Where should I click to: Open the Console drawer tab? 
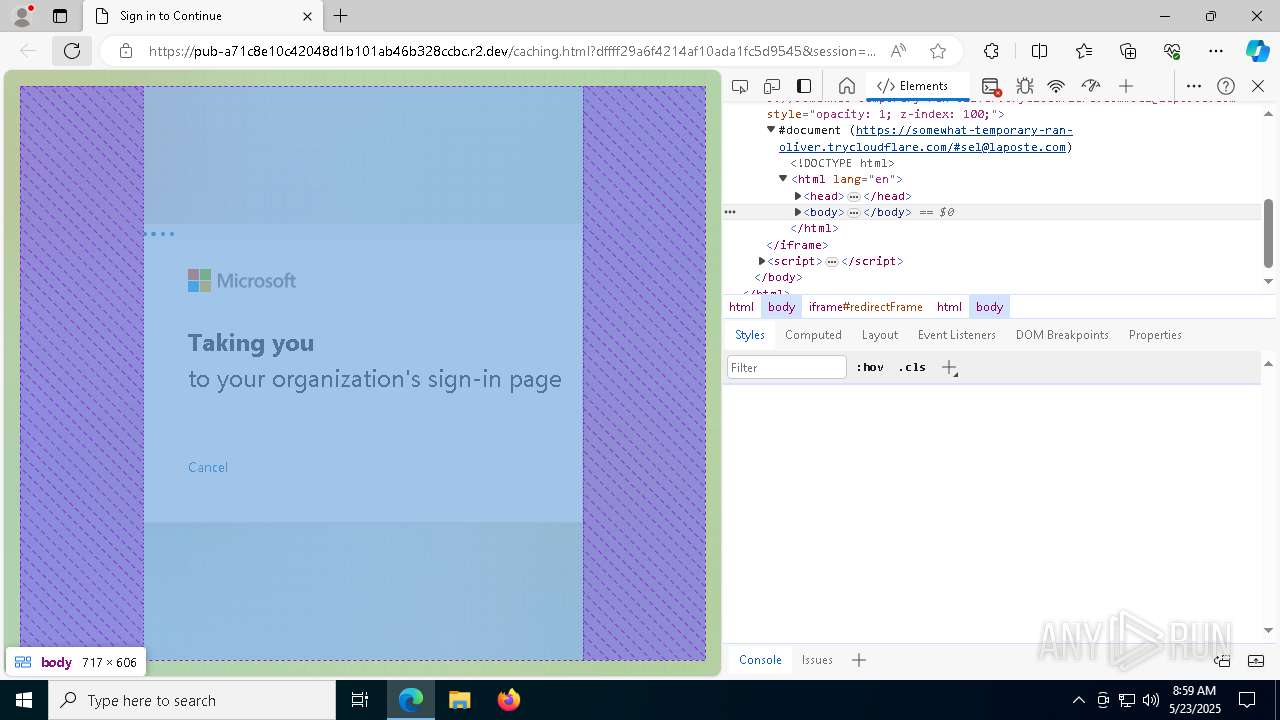(x=760, y=660)
